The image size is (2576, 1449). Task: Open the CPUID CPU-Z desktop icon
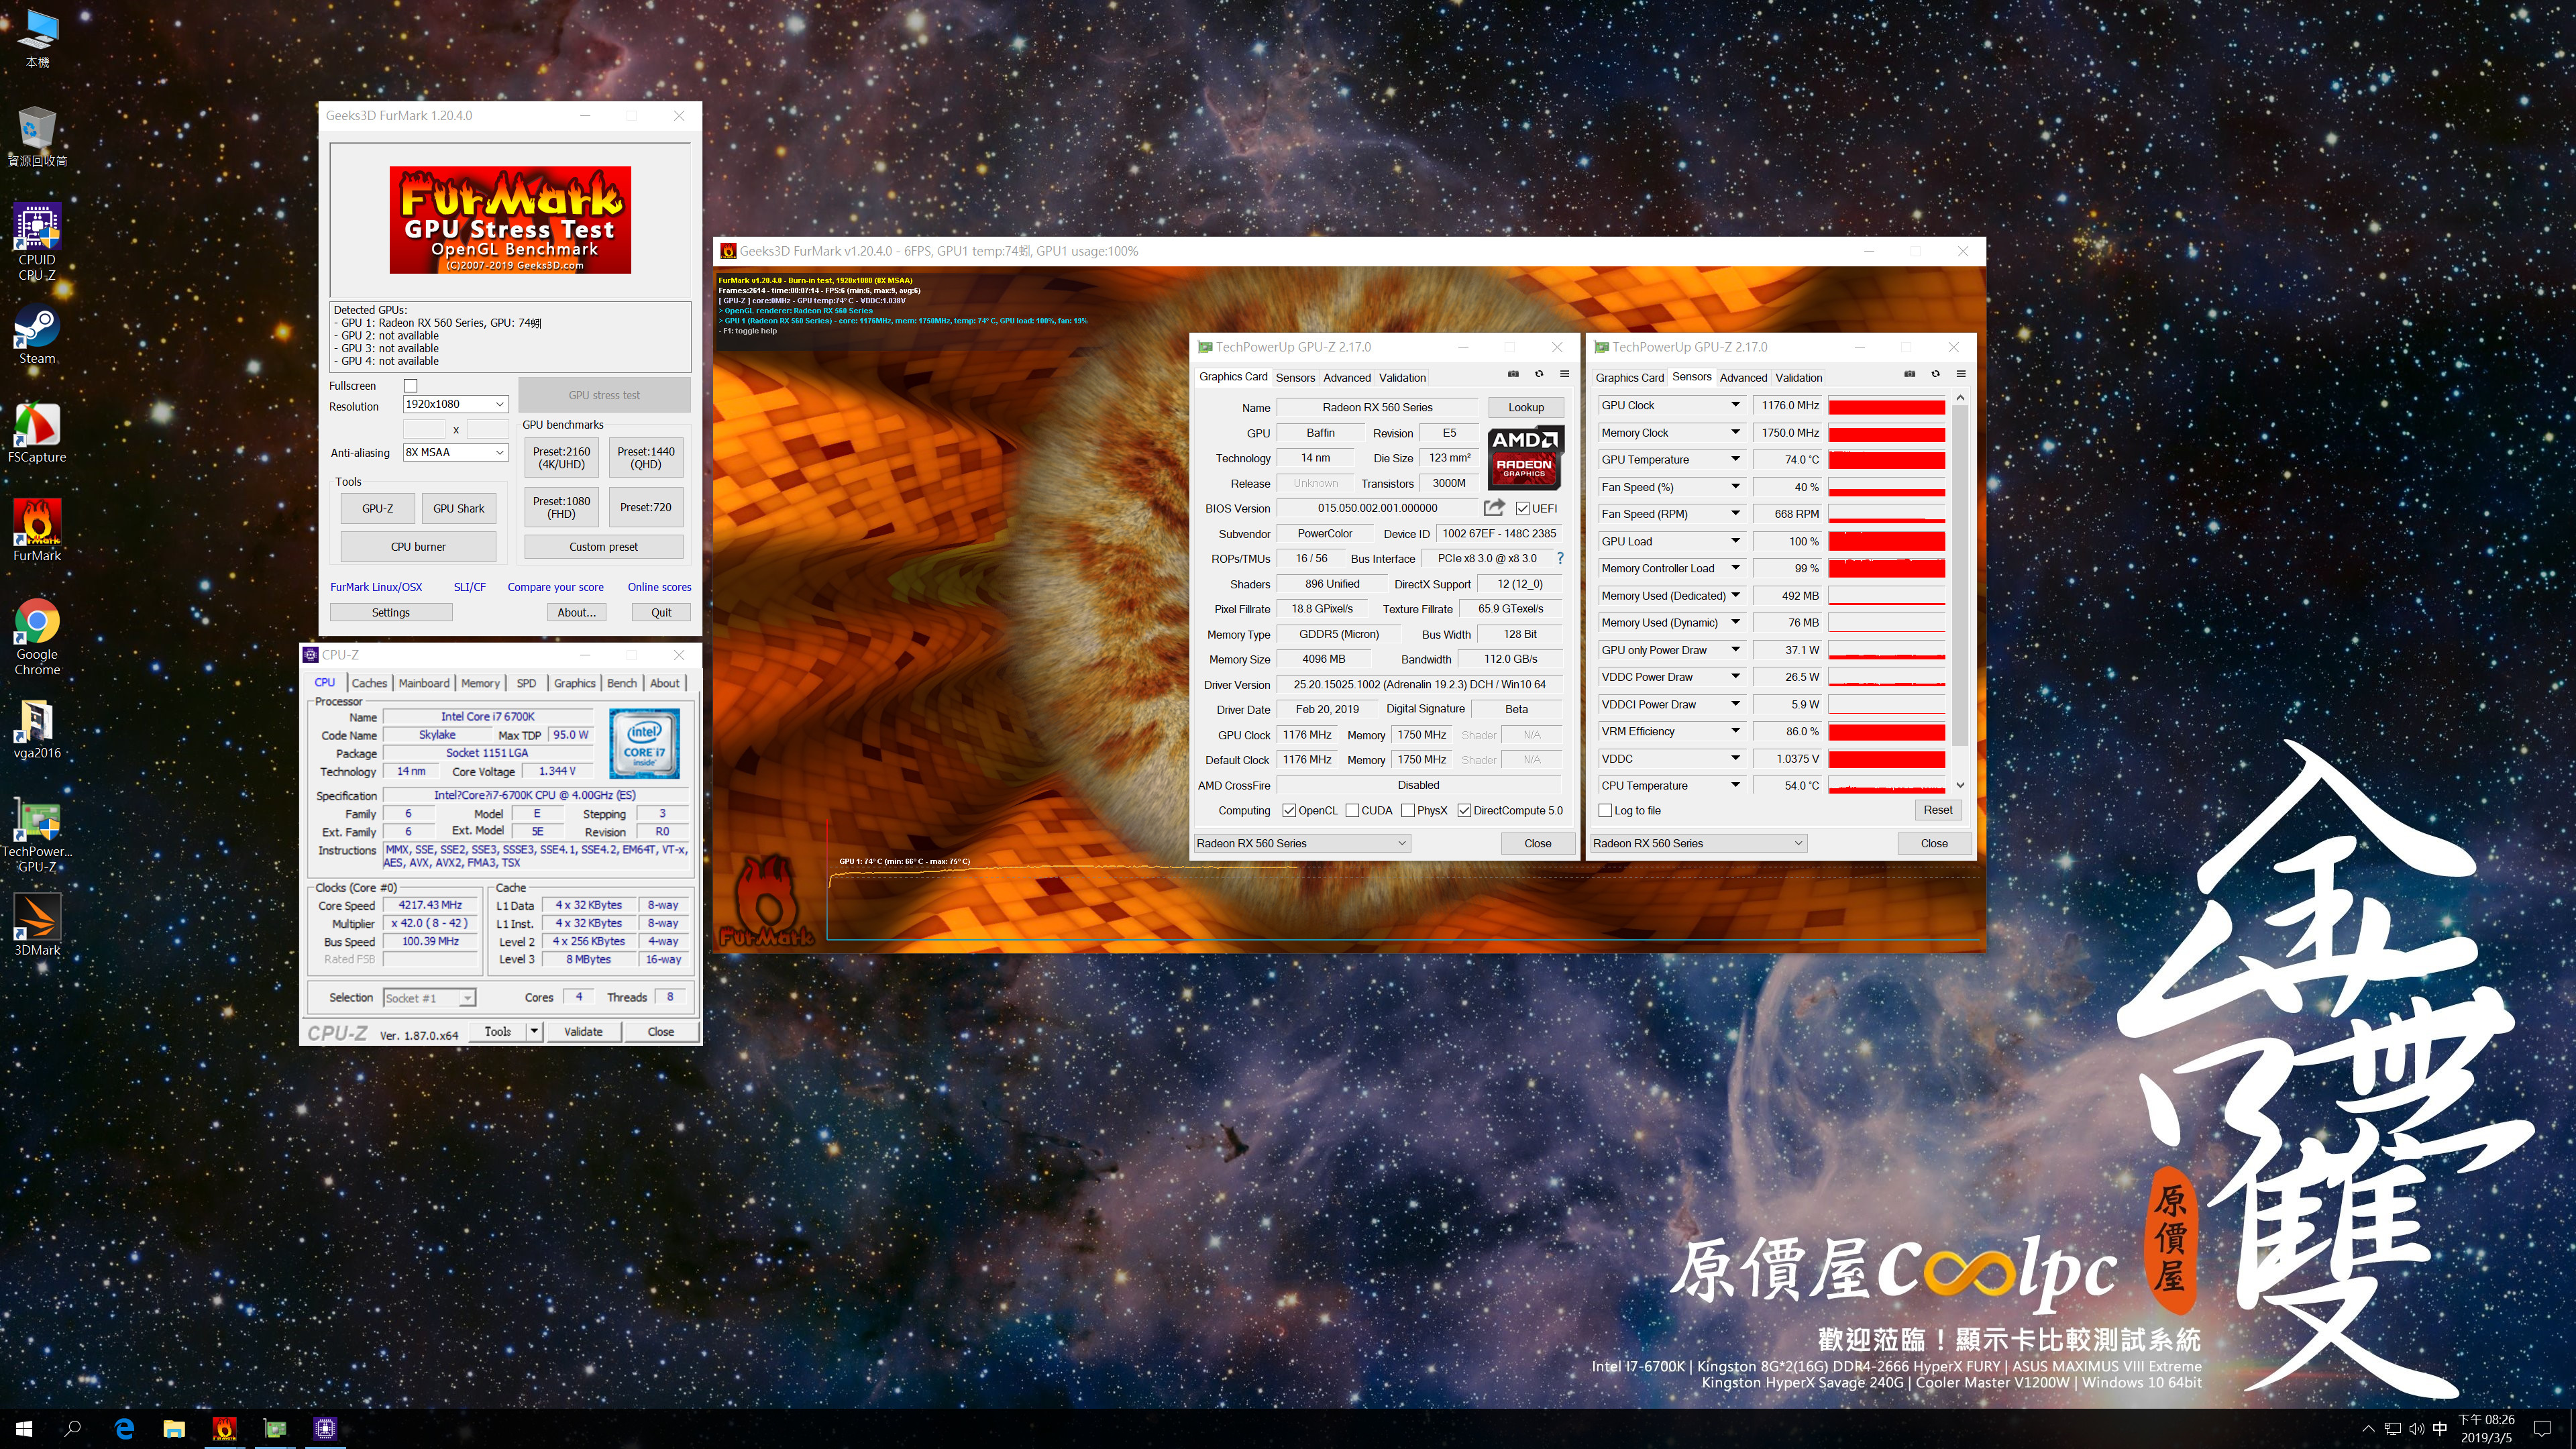(37, 241)
